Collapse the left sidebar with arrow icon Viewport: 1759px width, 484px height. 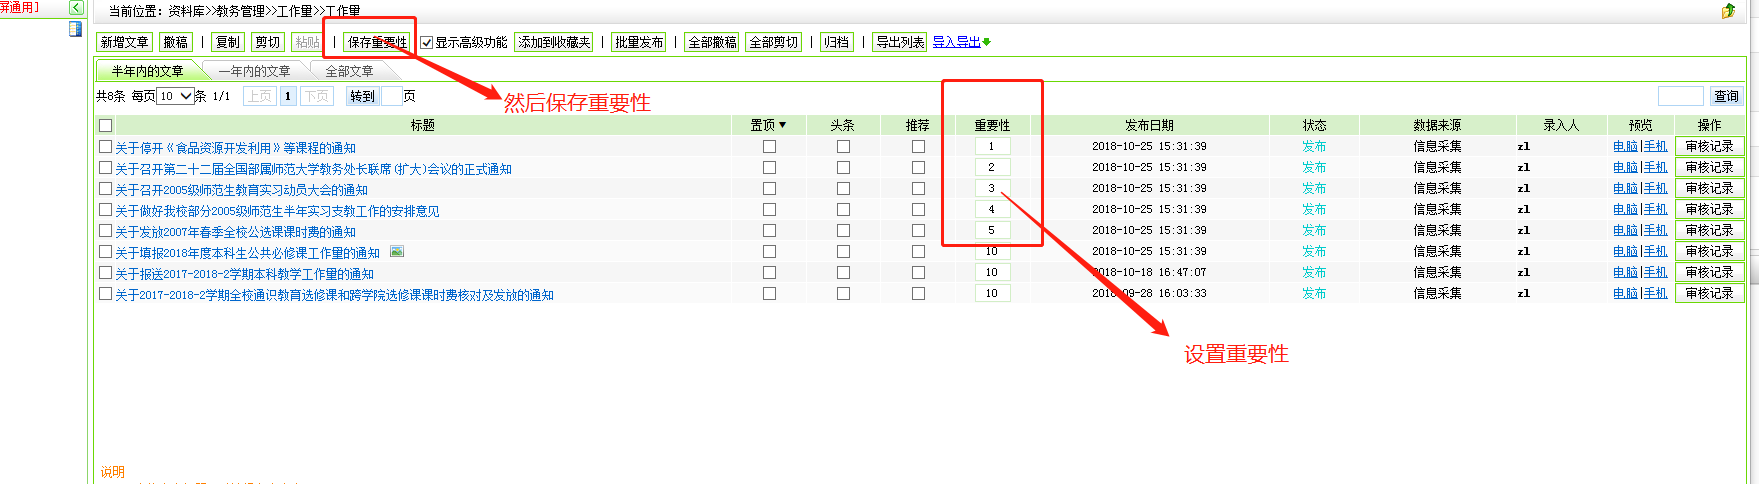[76, 8]
